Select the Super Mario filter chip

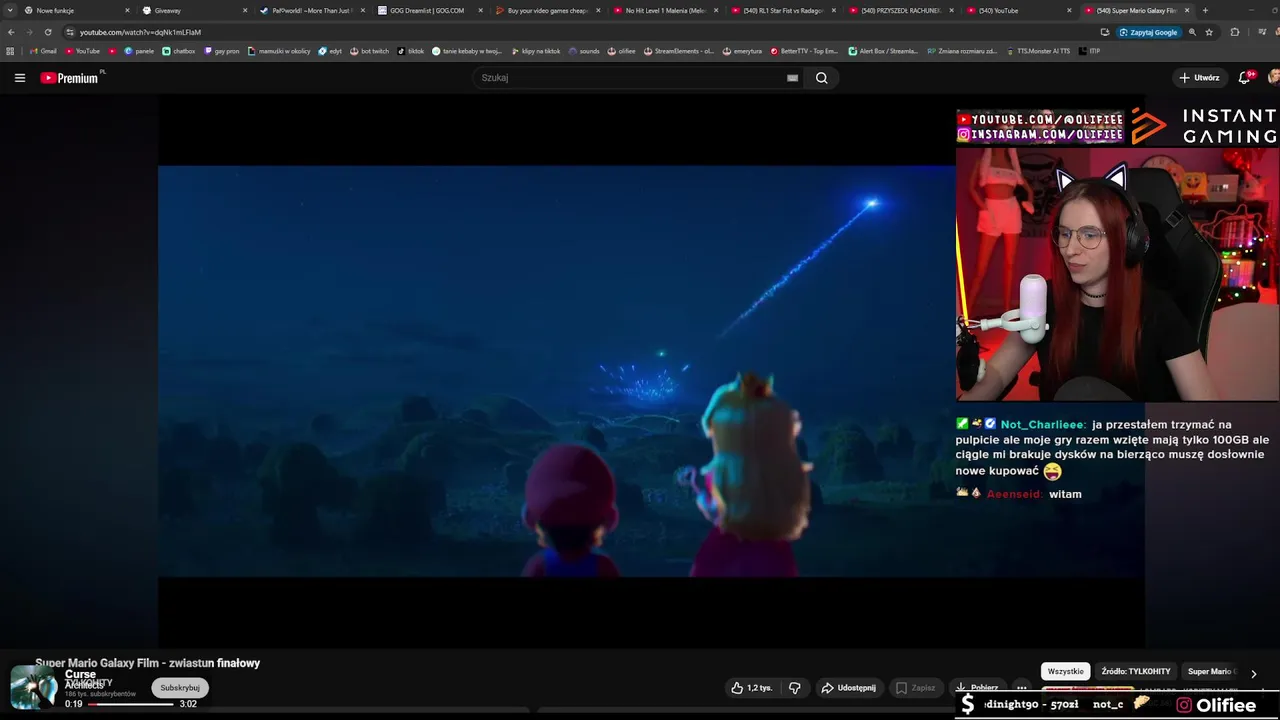pyautogui.click(x=1211, y=672)
